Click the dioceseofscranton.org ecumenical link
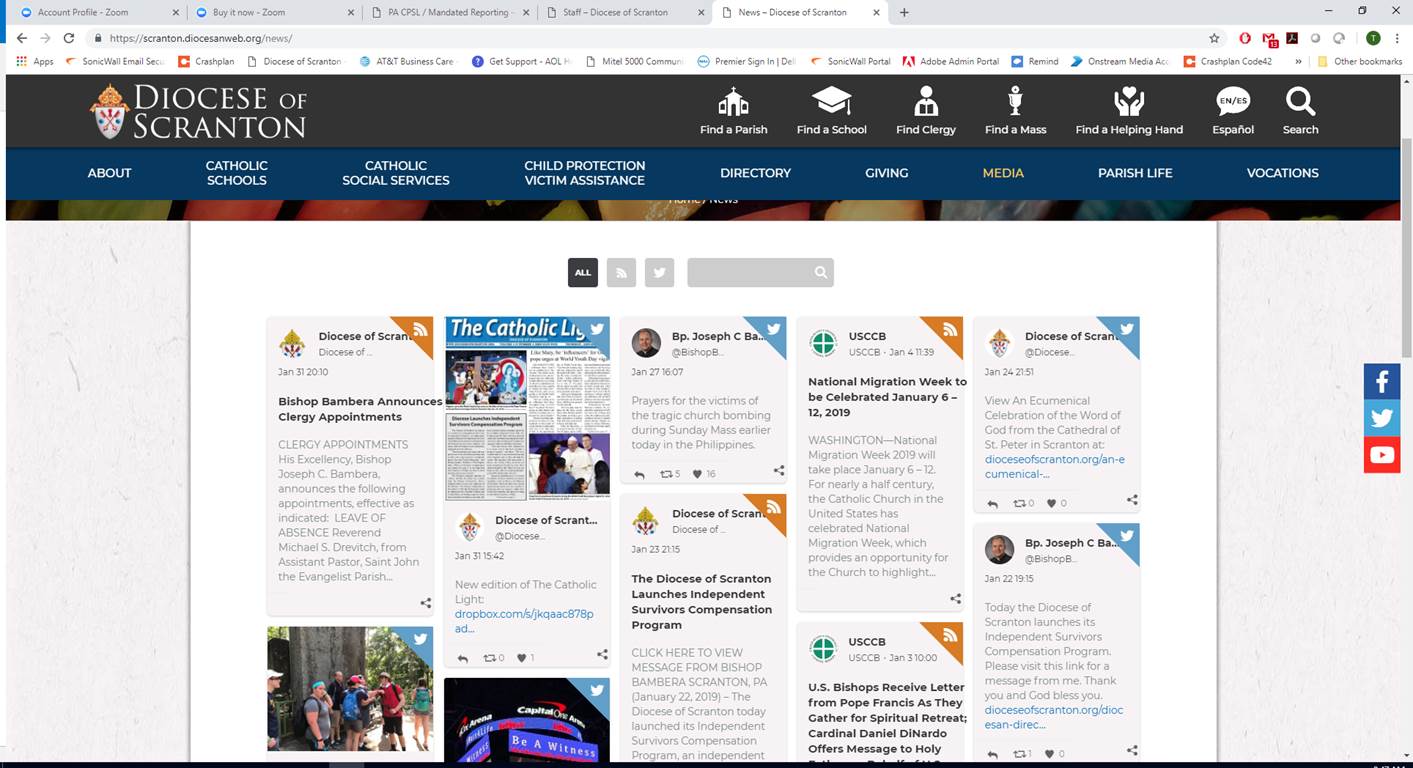The height and width of the screenshot is (768, 1413). click(1054, 466)
